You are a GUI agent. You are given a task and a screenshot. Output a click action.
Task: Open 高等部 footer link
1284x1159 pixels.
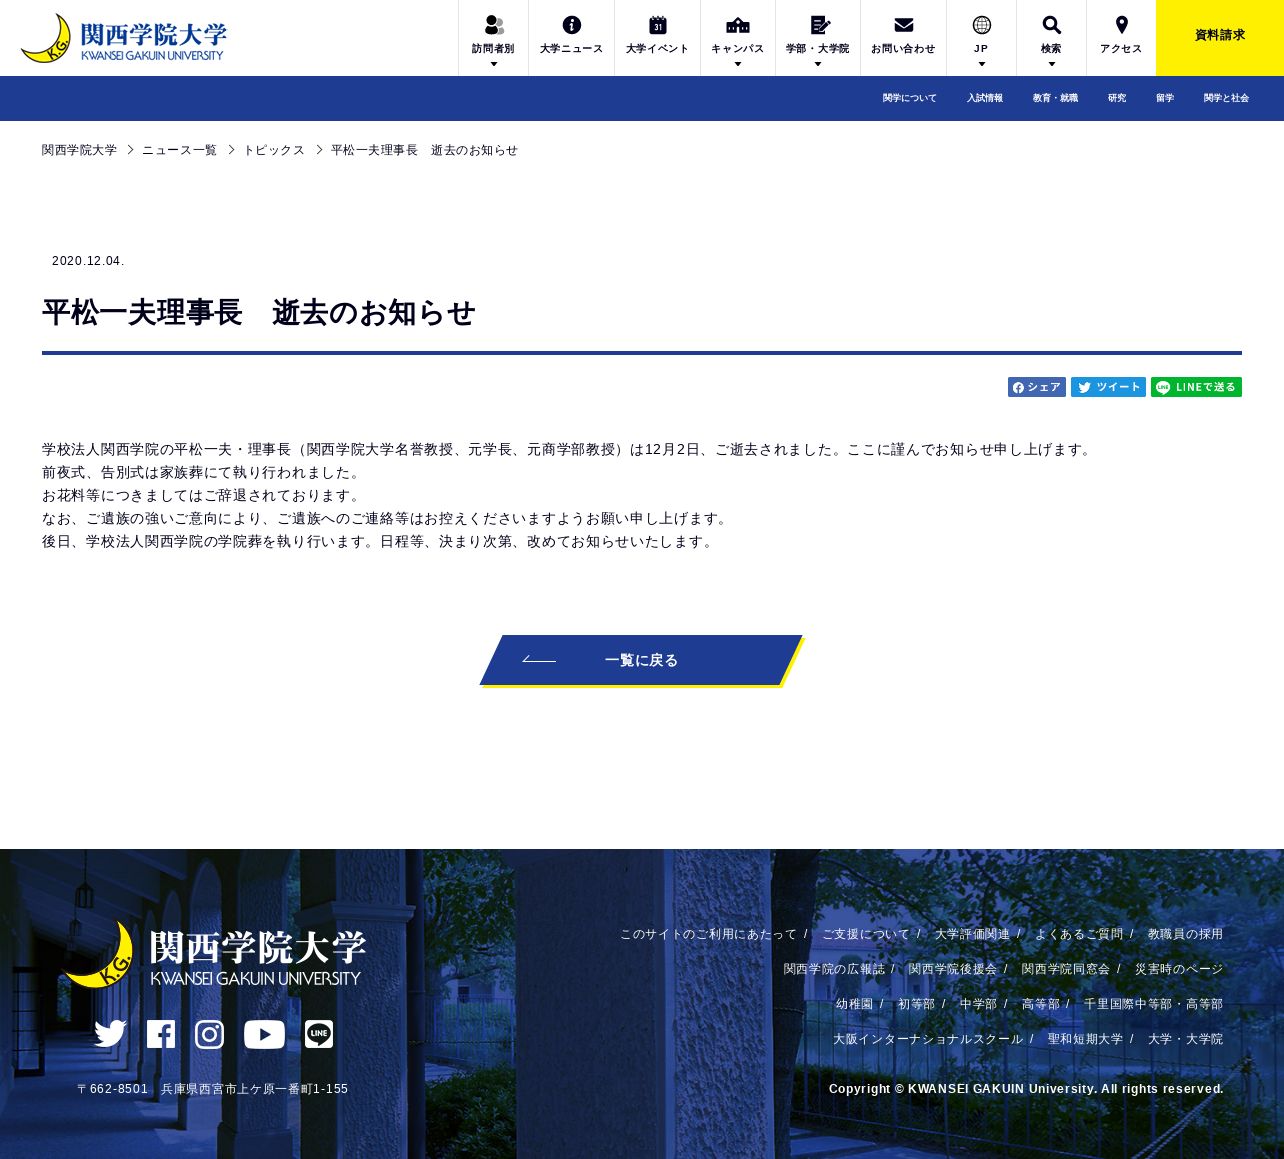click(1040, 1004)
